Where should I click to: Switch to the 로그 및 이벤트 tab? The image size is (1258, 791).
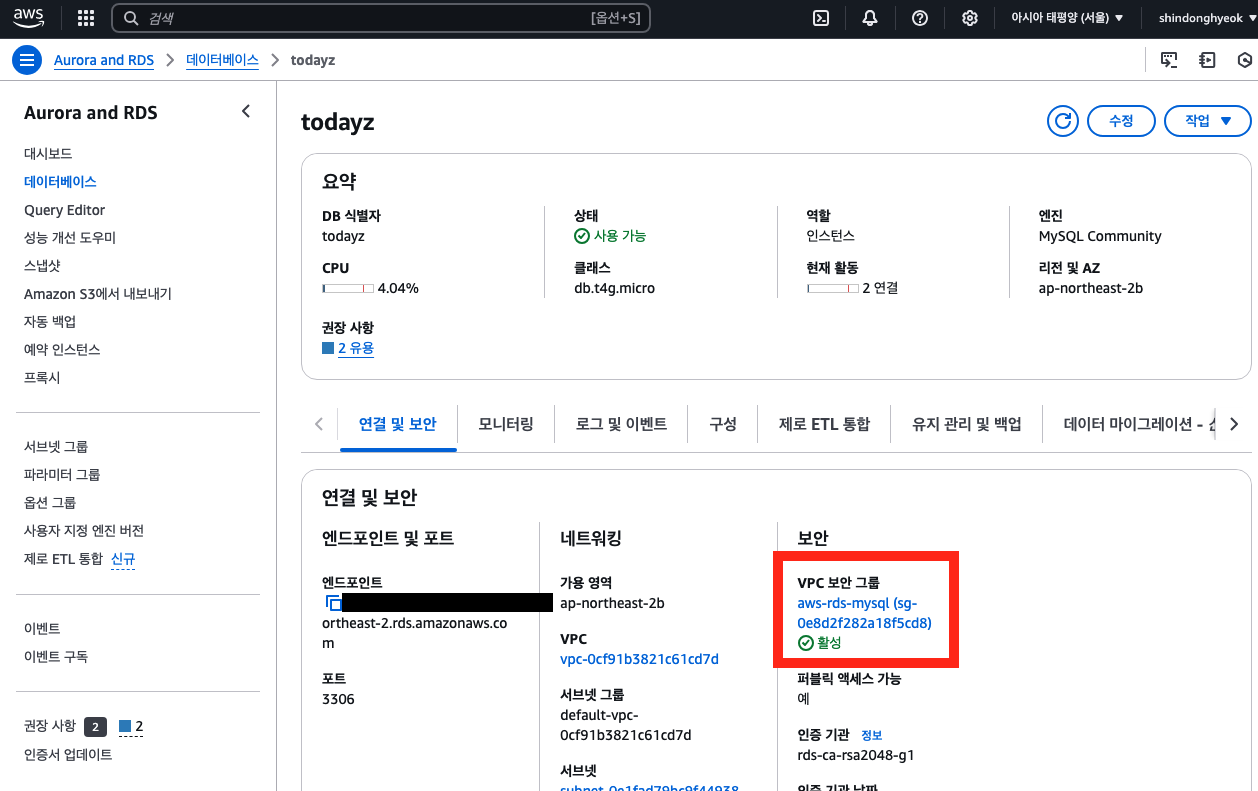point(621,424)
